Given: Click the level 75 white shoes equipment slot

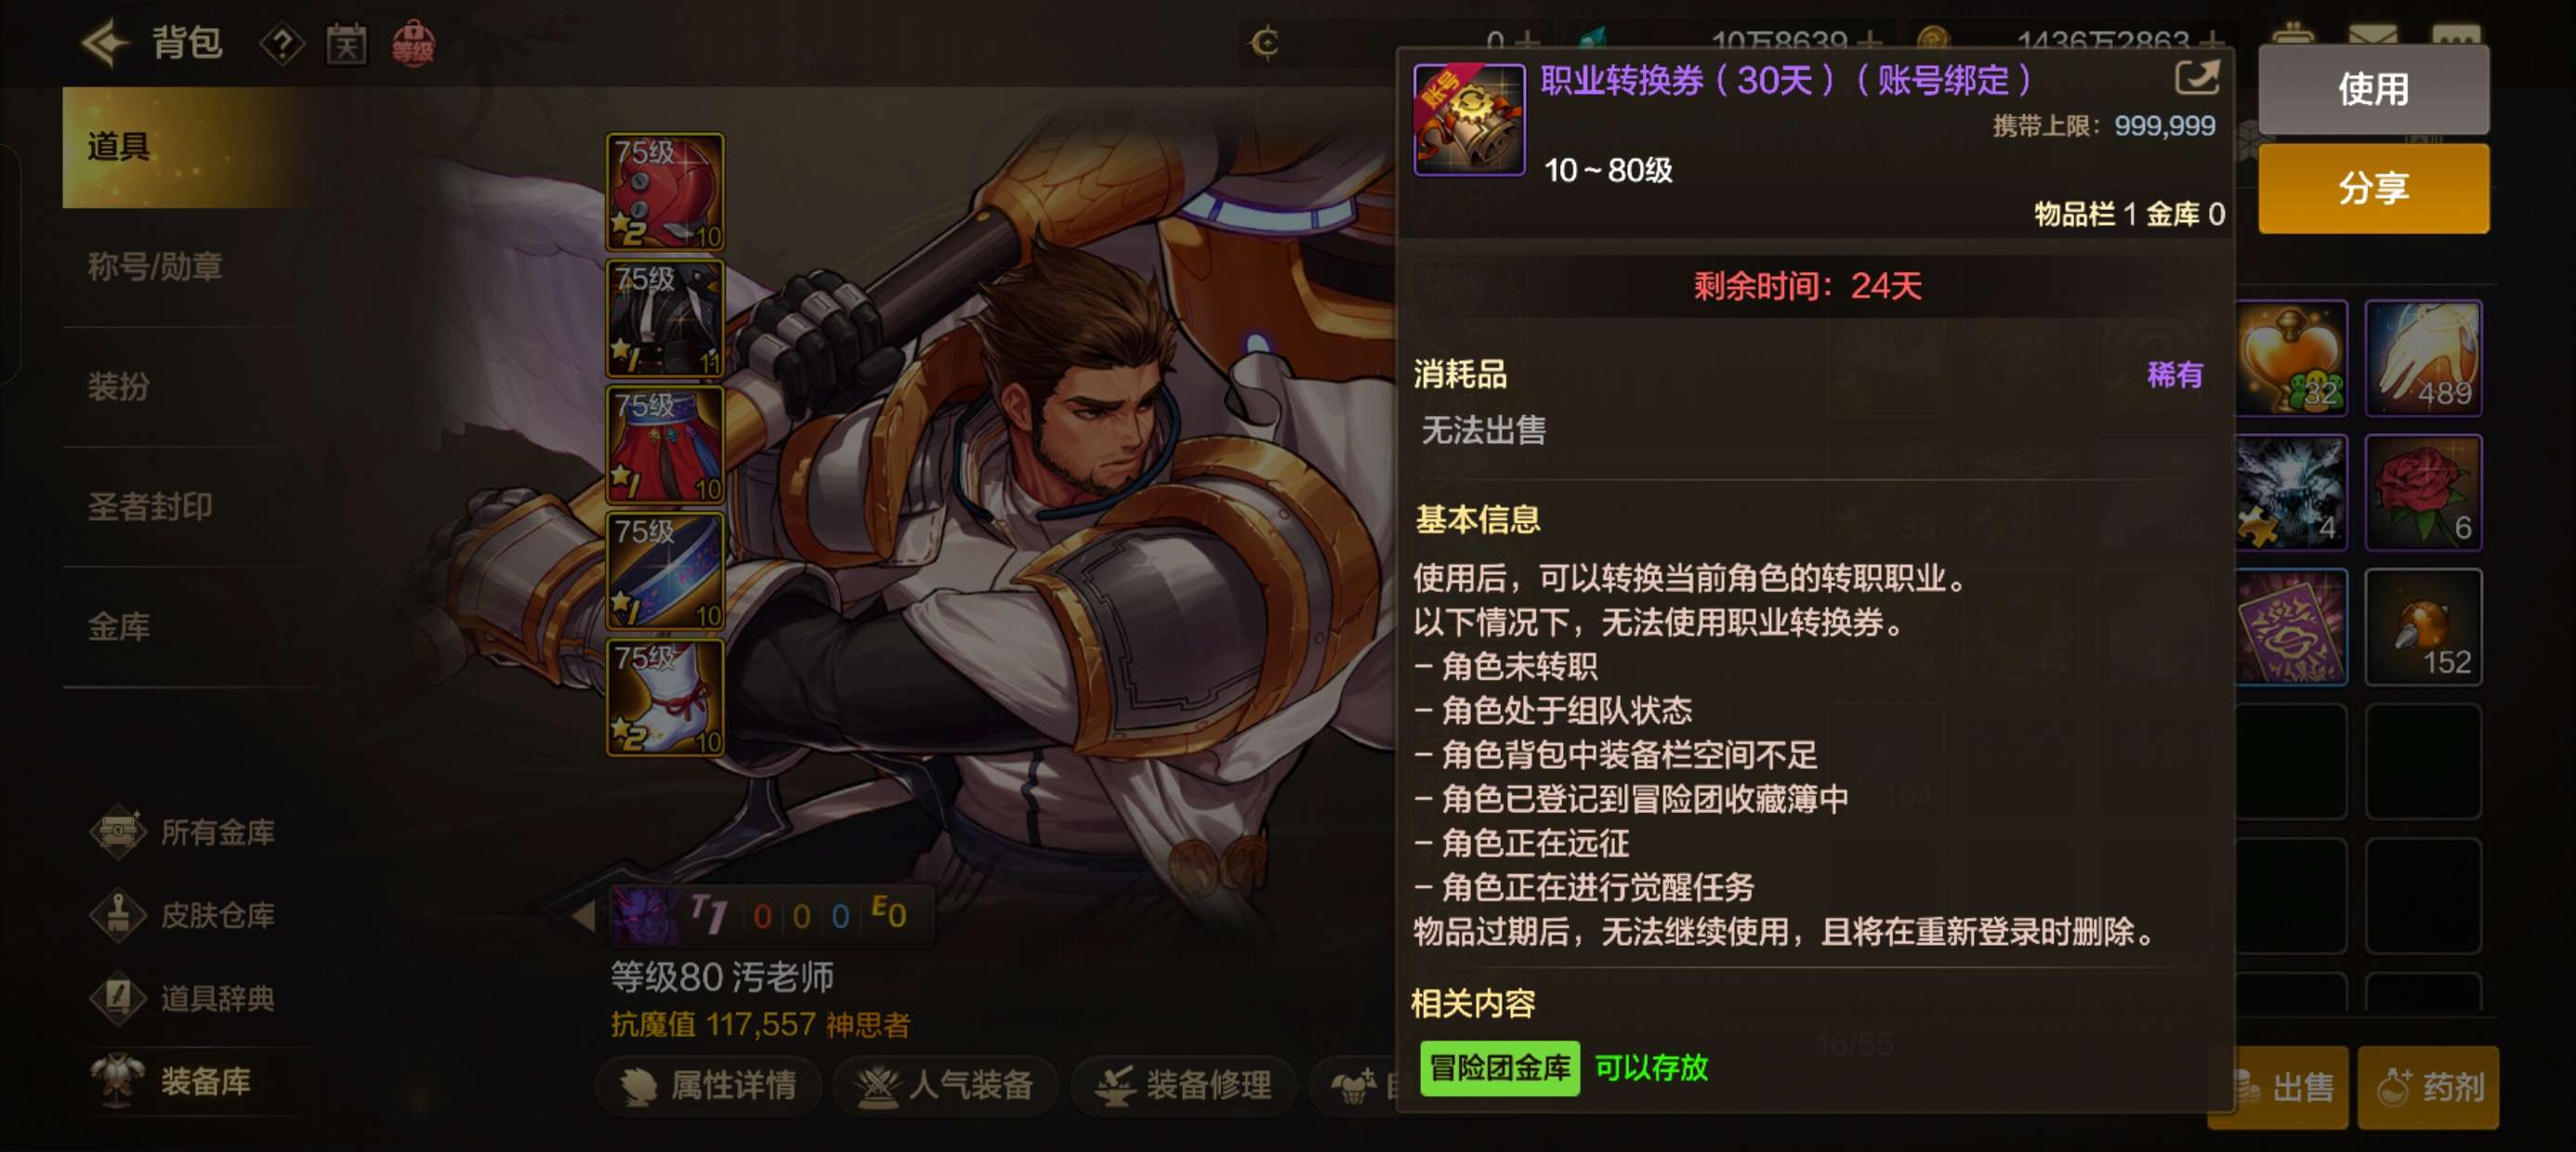Looking at the screenshot, I should click(665, 697).
